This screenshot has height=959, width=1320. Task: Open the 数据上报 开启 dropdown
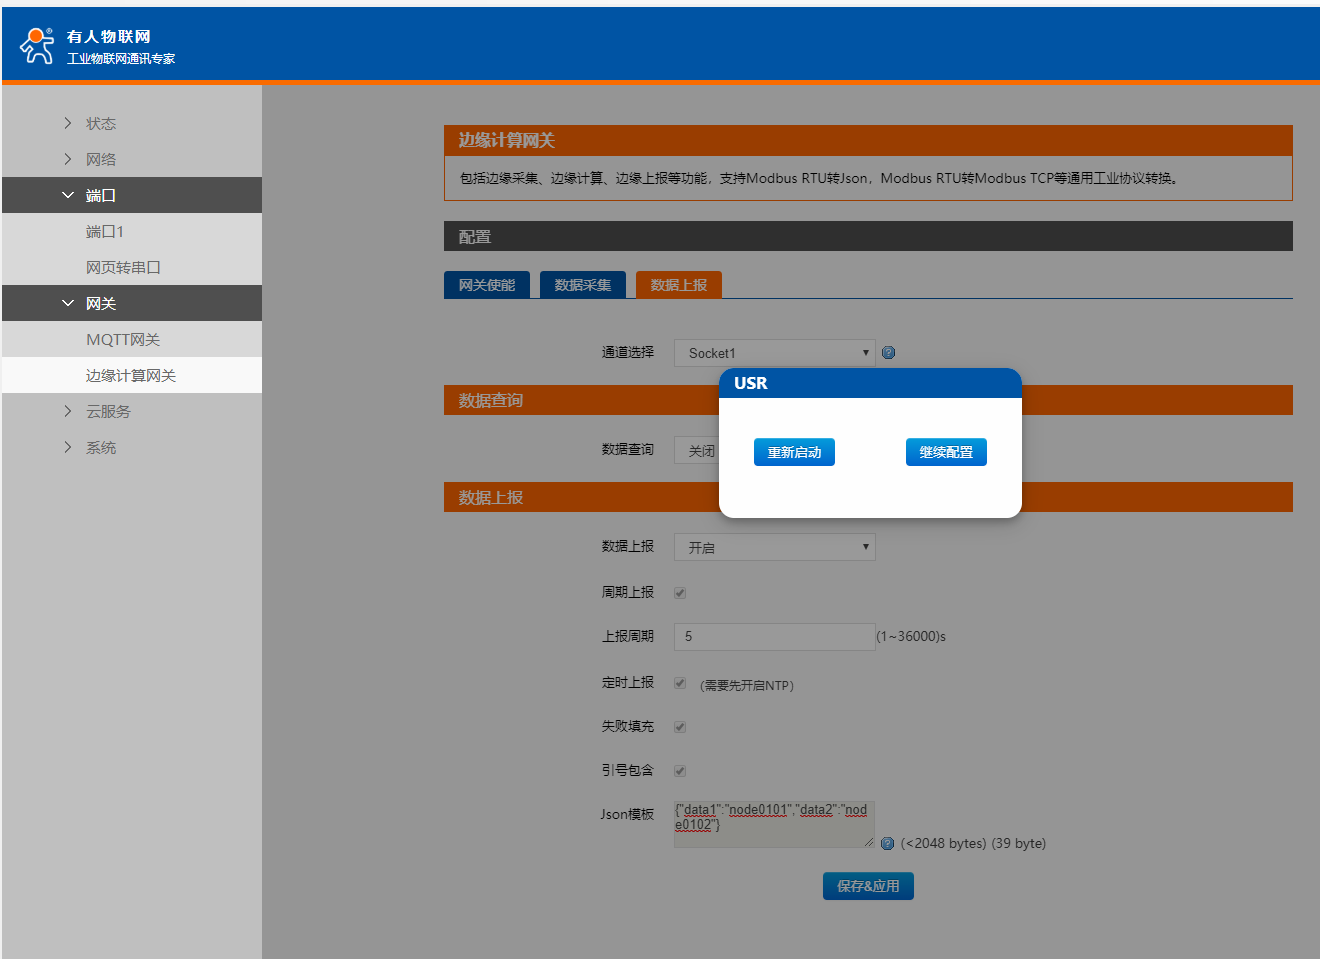[774, 547]
